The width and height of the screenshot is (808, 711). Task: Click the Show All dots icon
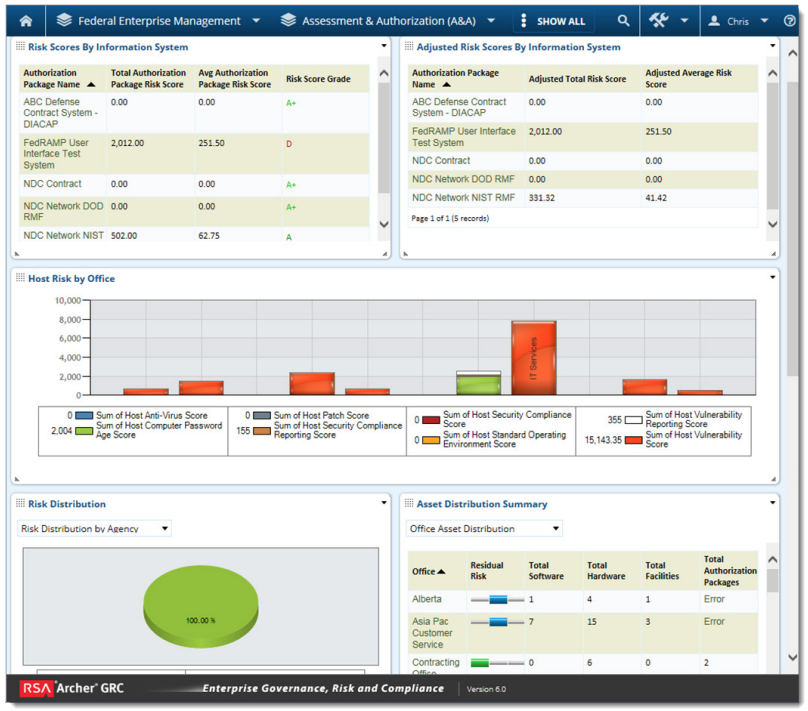click(x=524, y=21)
